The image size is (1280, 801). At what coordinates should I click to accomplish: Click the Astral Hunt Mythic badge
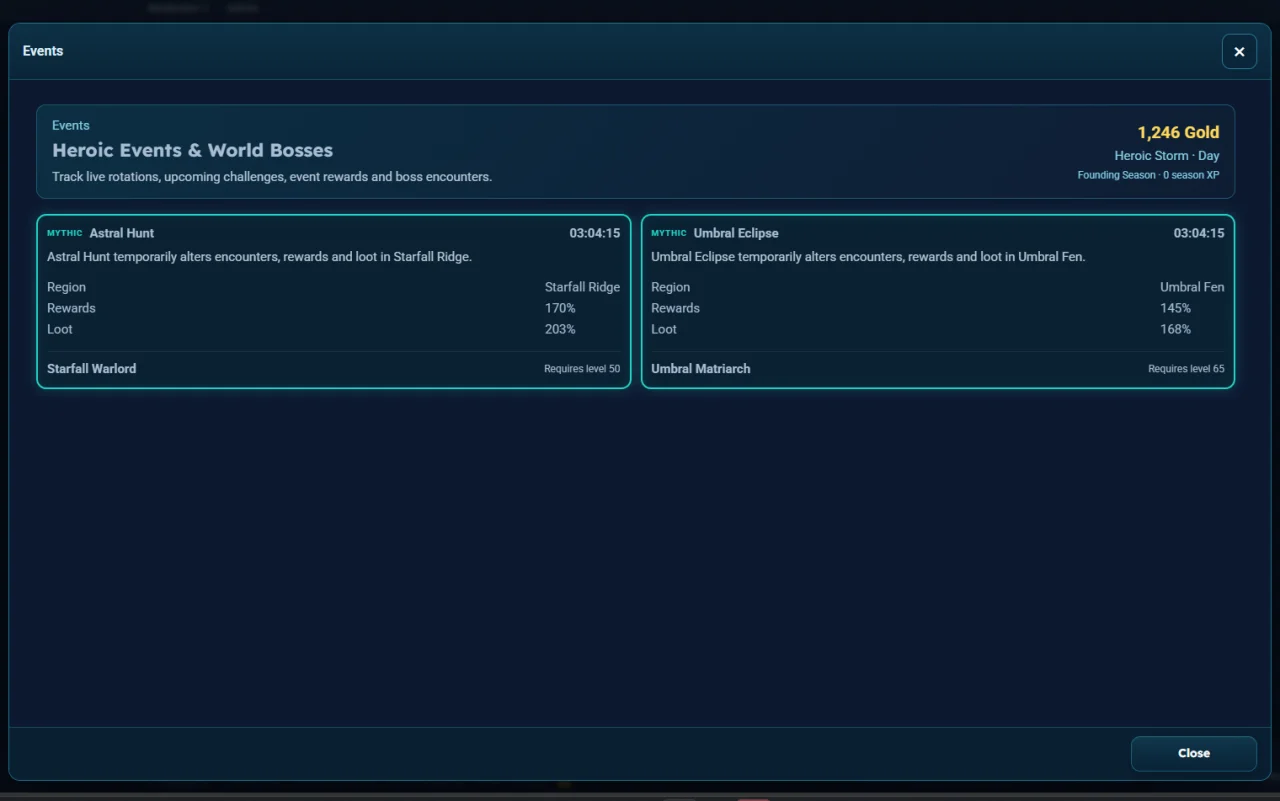pos(65,233)
